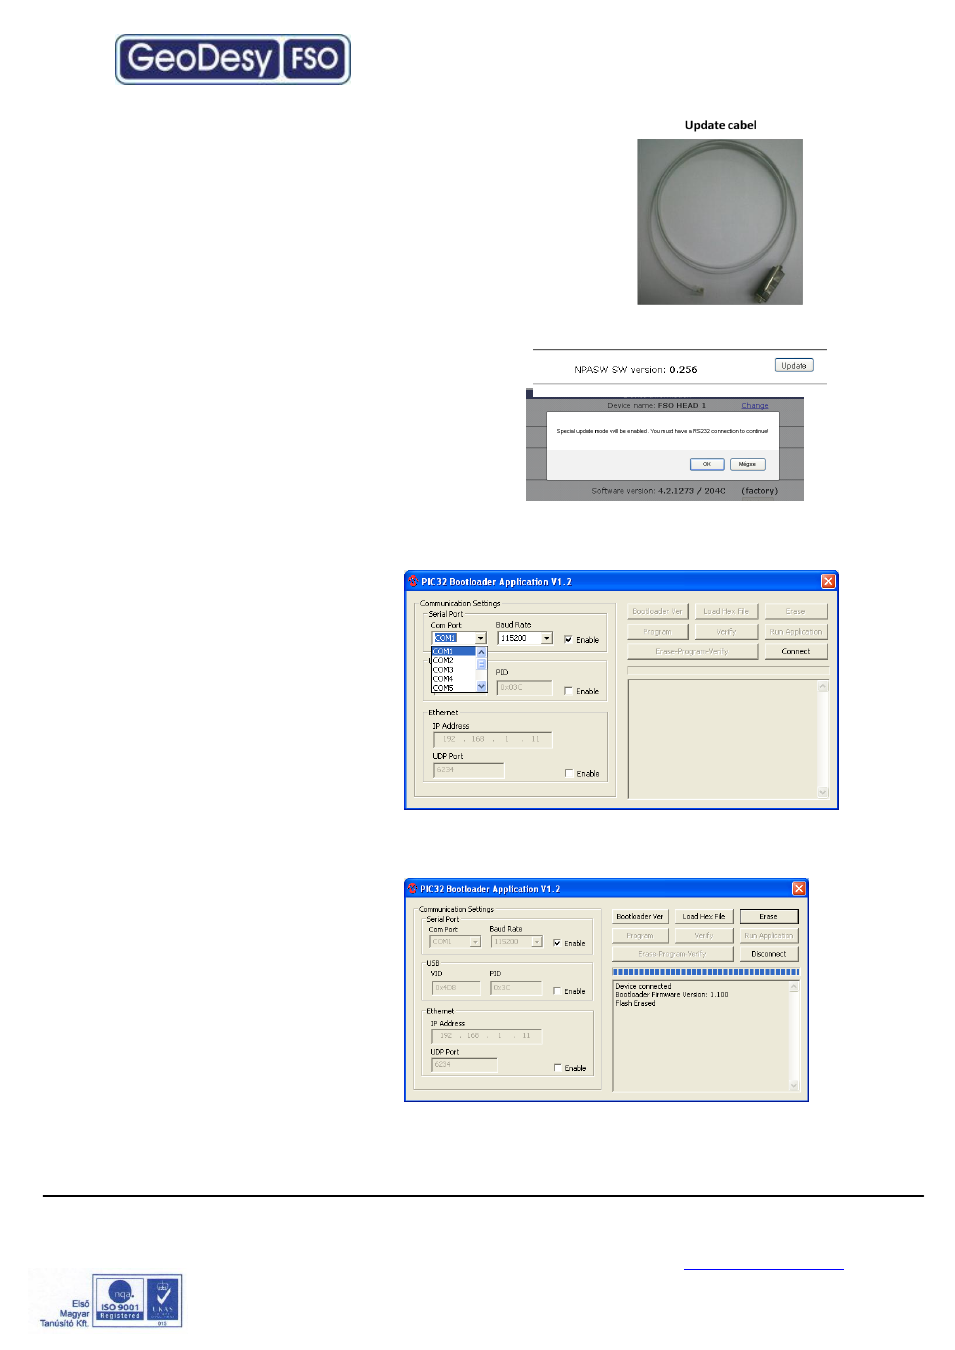The height and width of the screenshot is (1350, 955).
Task: Click the Update button beside NPASW SW version
Action: point(794,366)
